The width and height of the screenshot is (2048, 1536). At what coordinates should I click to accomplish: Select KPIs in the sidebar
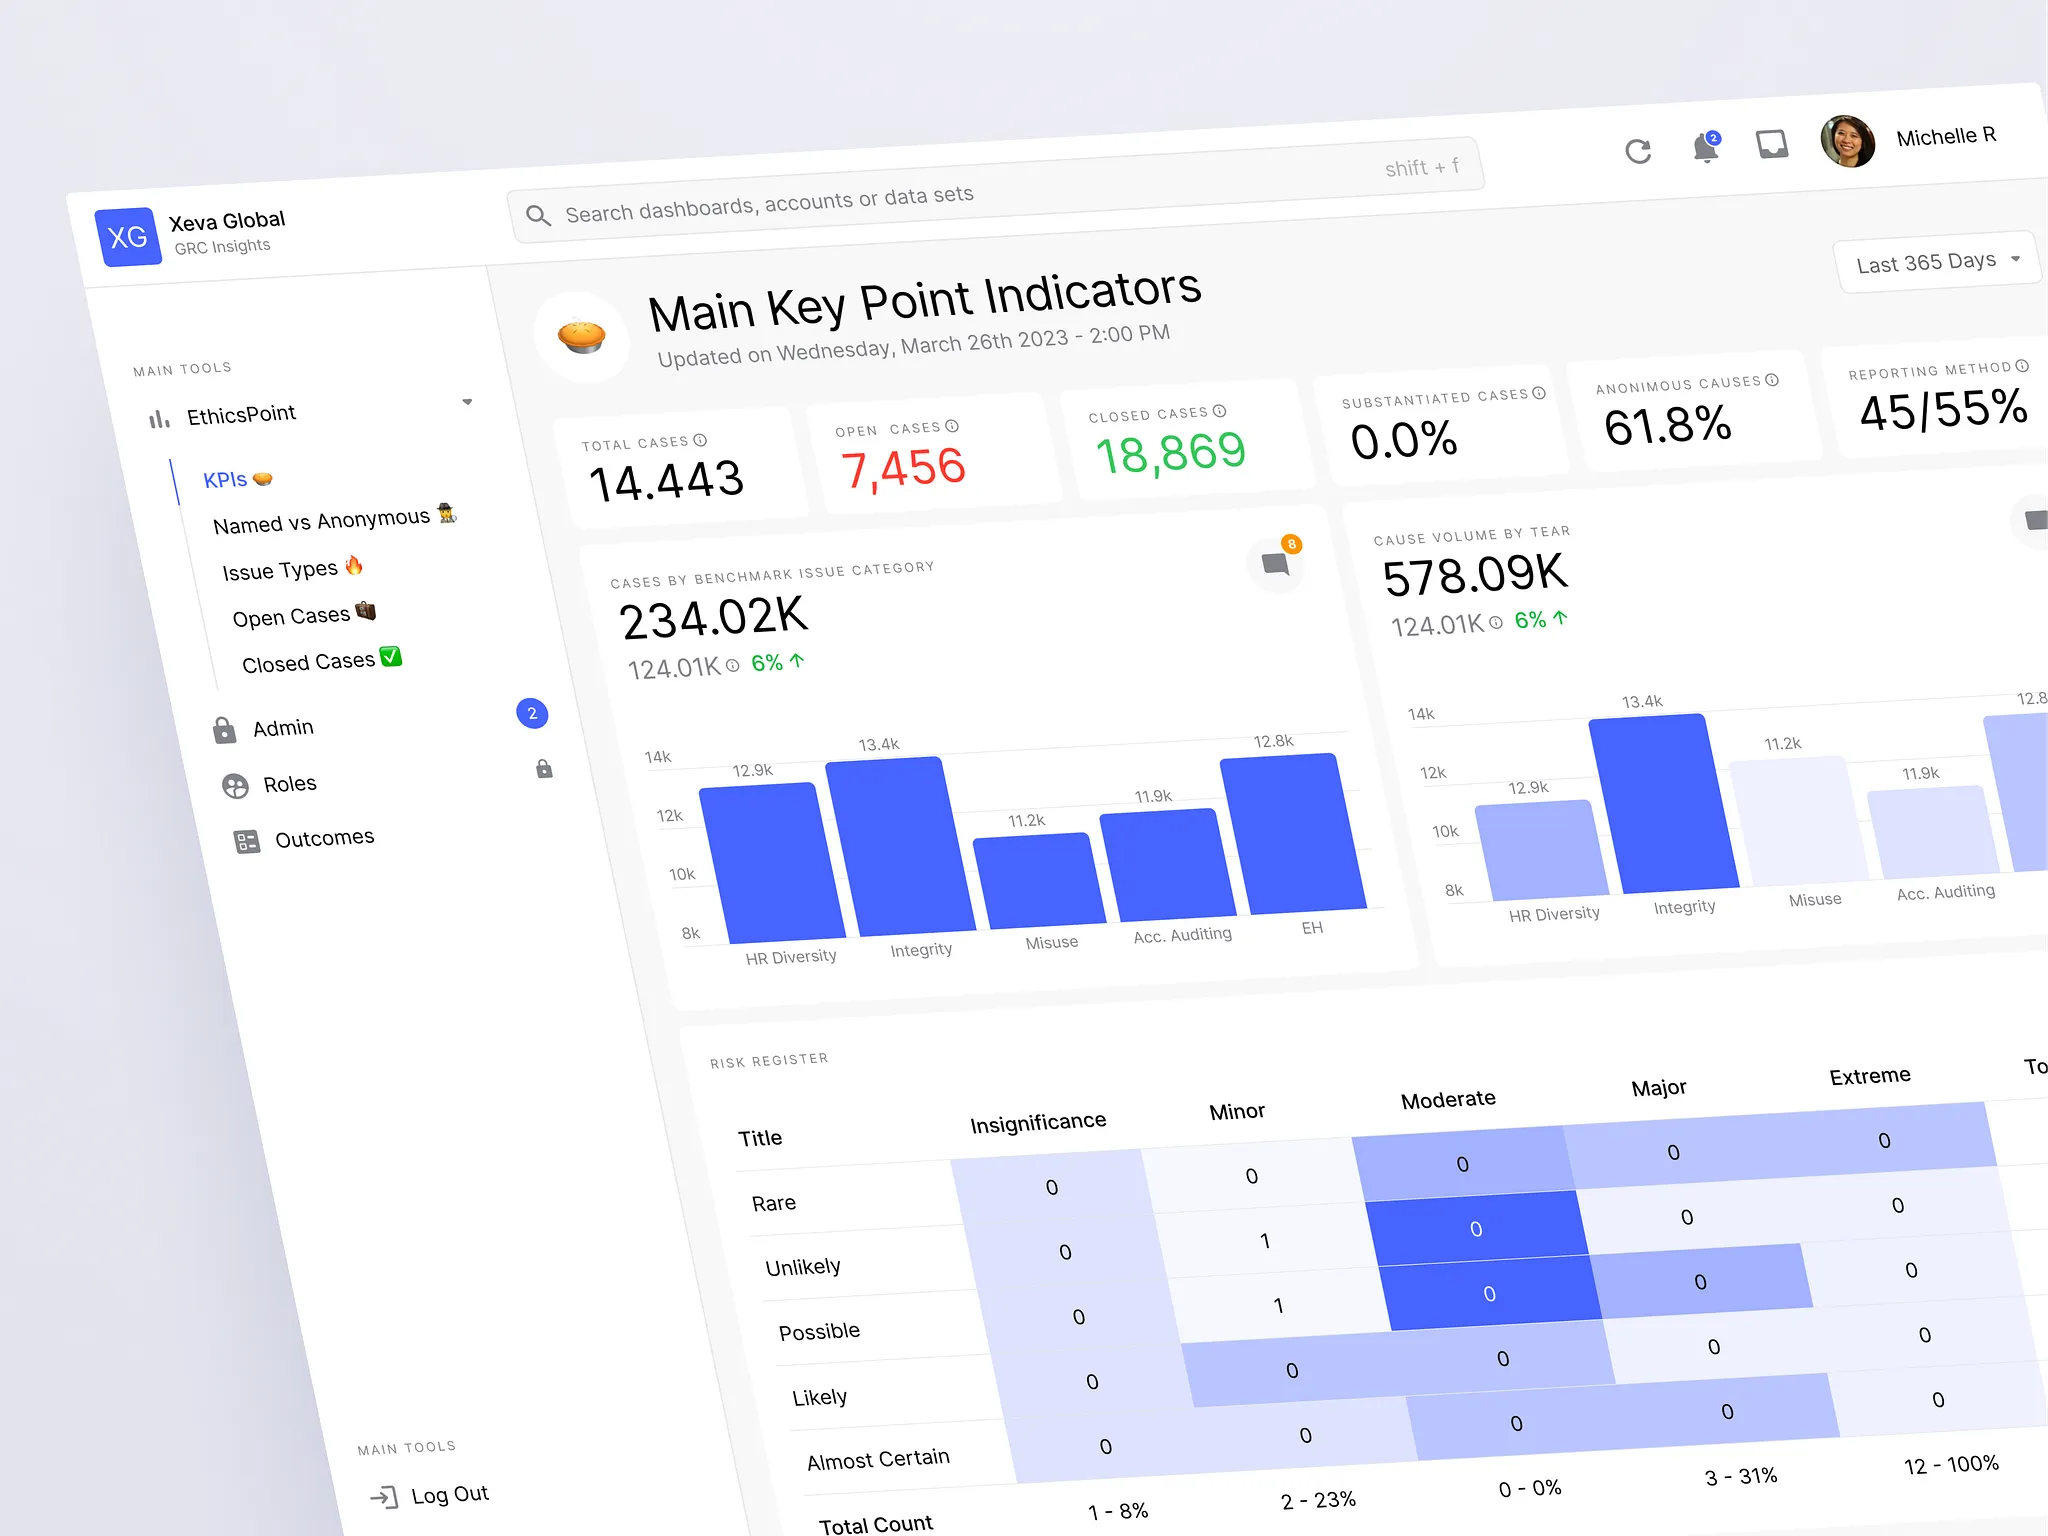pyautogui.click(x=226, y=480)
